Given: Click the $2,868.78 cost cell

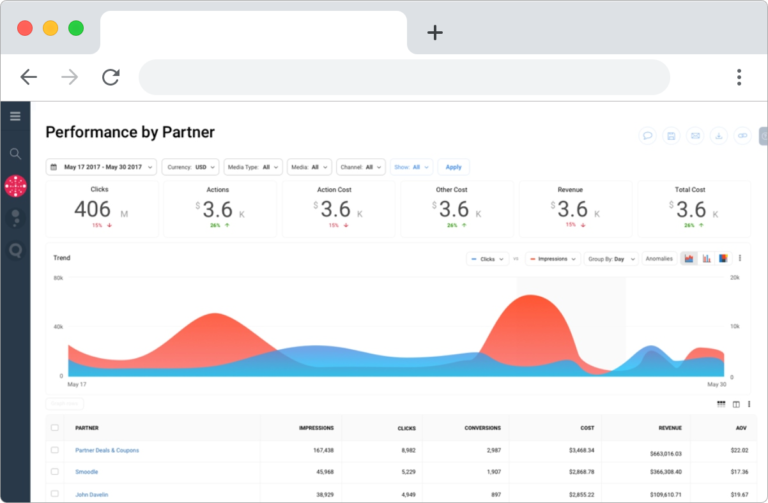Looking at the screenshot, I should (x=581, y=472).
